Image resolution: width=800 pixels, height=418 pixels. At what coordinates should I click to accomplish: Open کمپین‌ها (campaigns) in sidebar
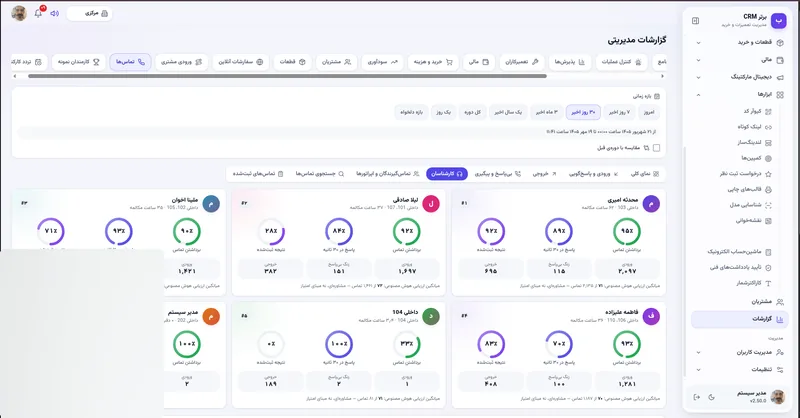coord(756,158)
